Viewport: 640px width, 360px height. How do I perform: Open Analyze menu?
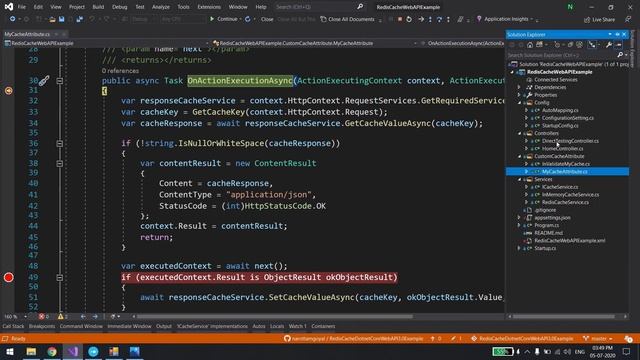pyautogui.click(x=160, y=7)
